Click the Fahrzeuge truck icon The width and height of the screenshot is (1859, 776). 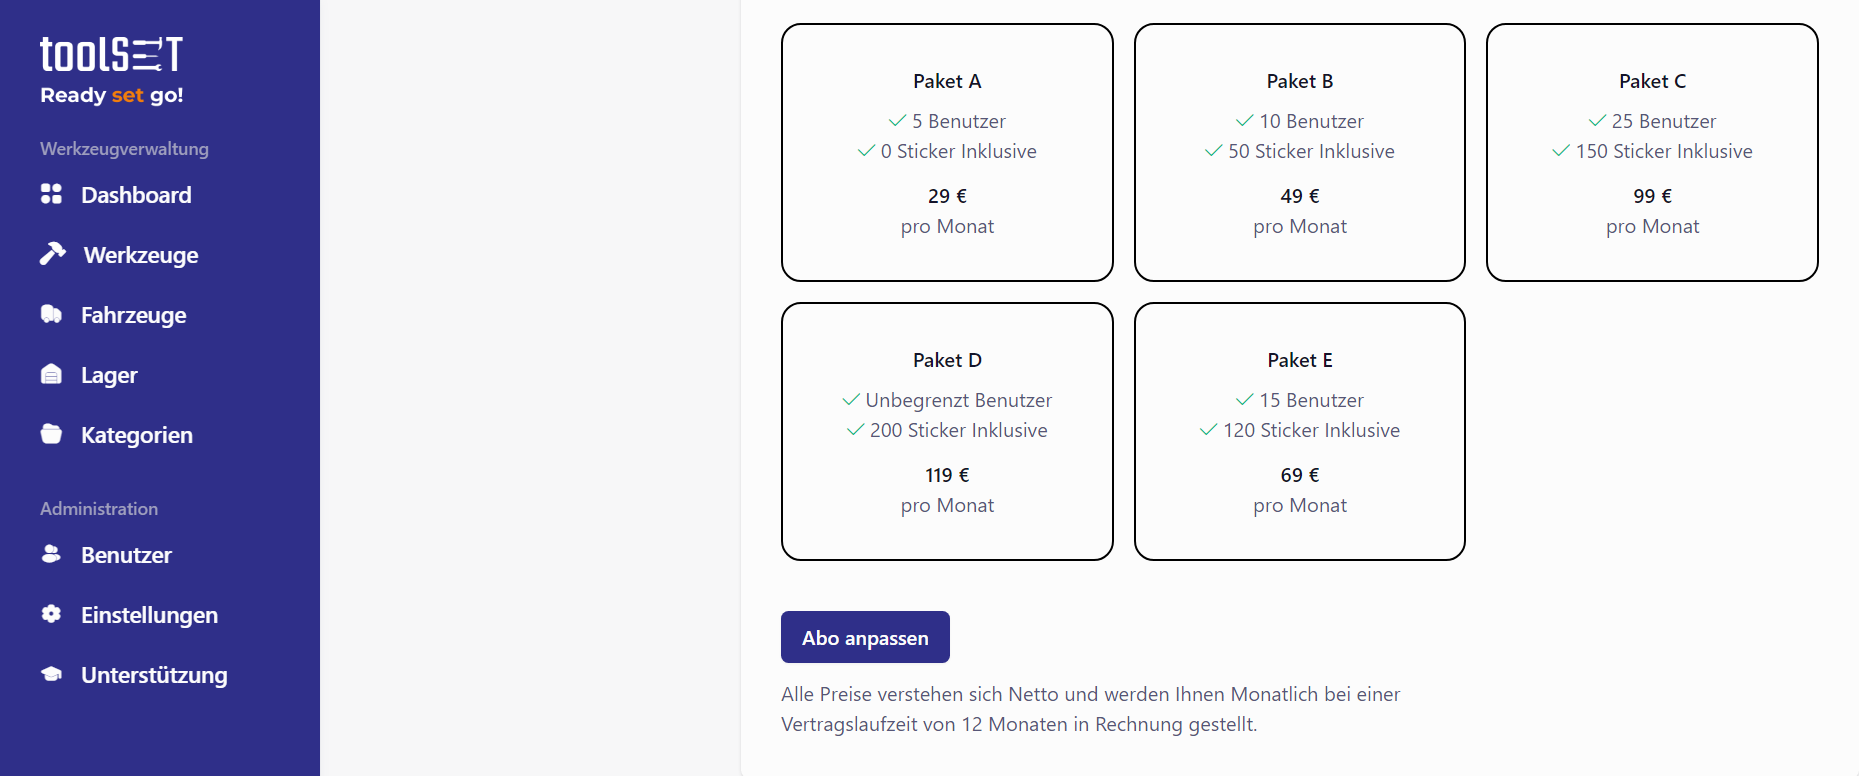51,314
